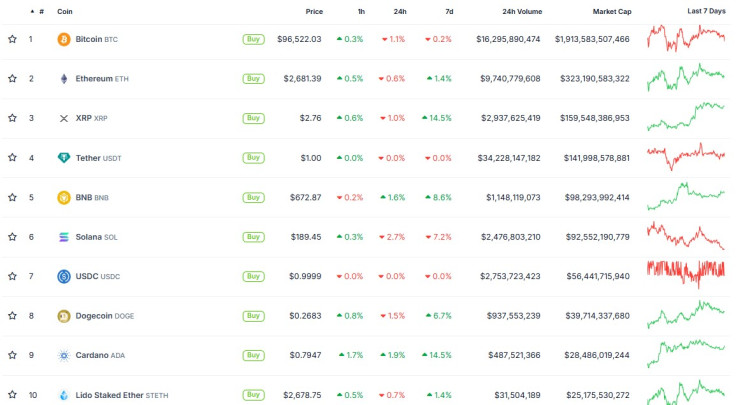Favorite Dogecoin with its star
The image size is (736, 405).
12,315
